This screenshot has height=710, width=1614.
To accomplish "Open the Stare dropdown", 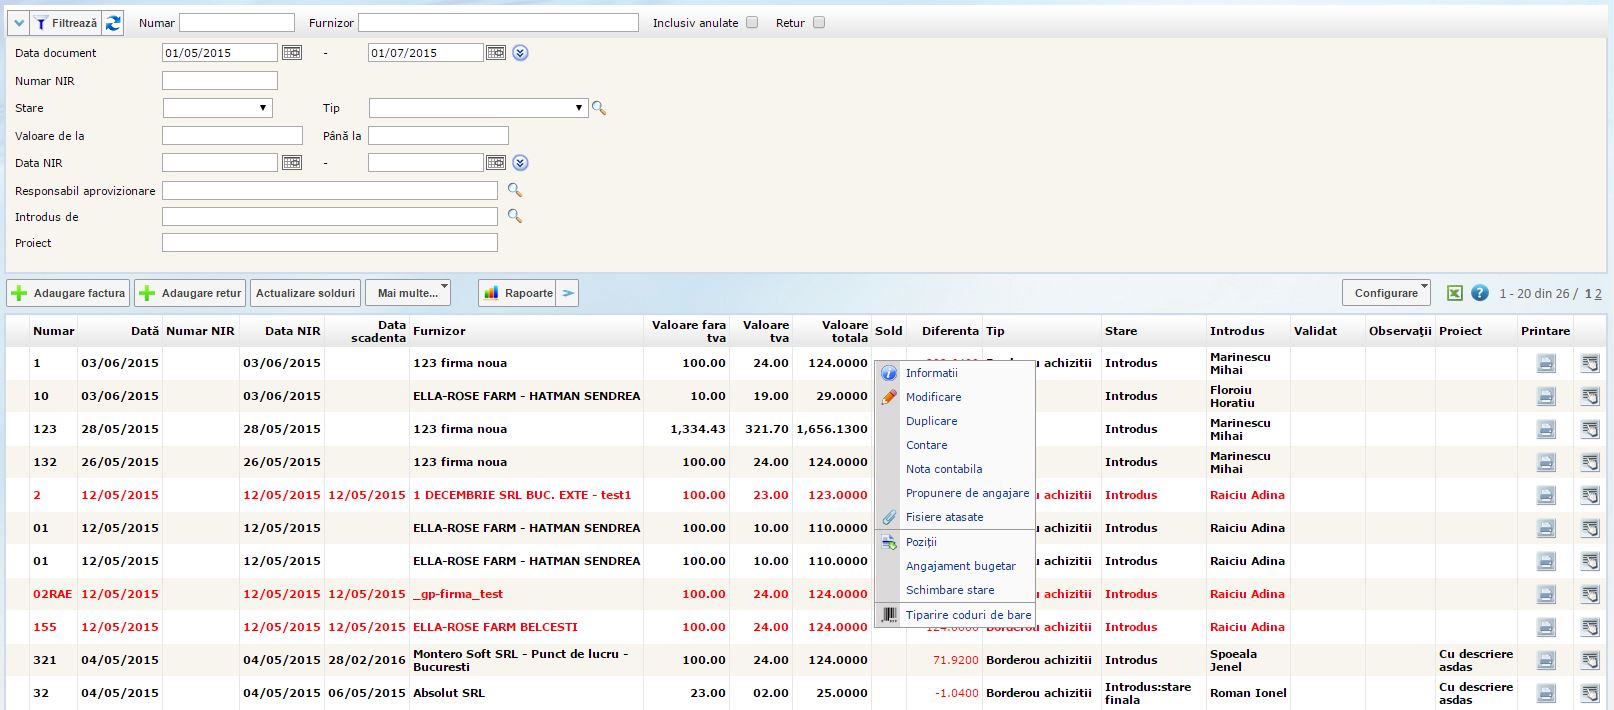I will click(217, 108).
